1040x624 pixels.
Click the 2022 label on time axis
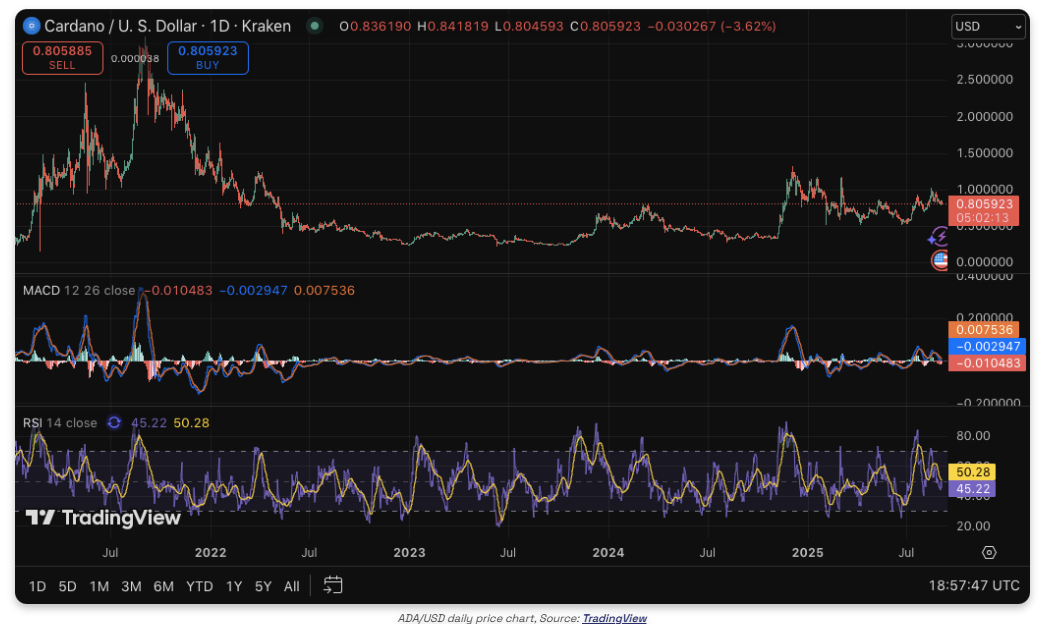[x=210, y=552]
